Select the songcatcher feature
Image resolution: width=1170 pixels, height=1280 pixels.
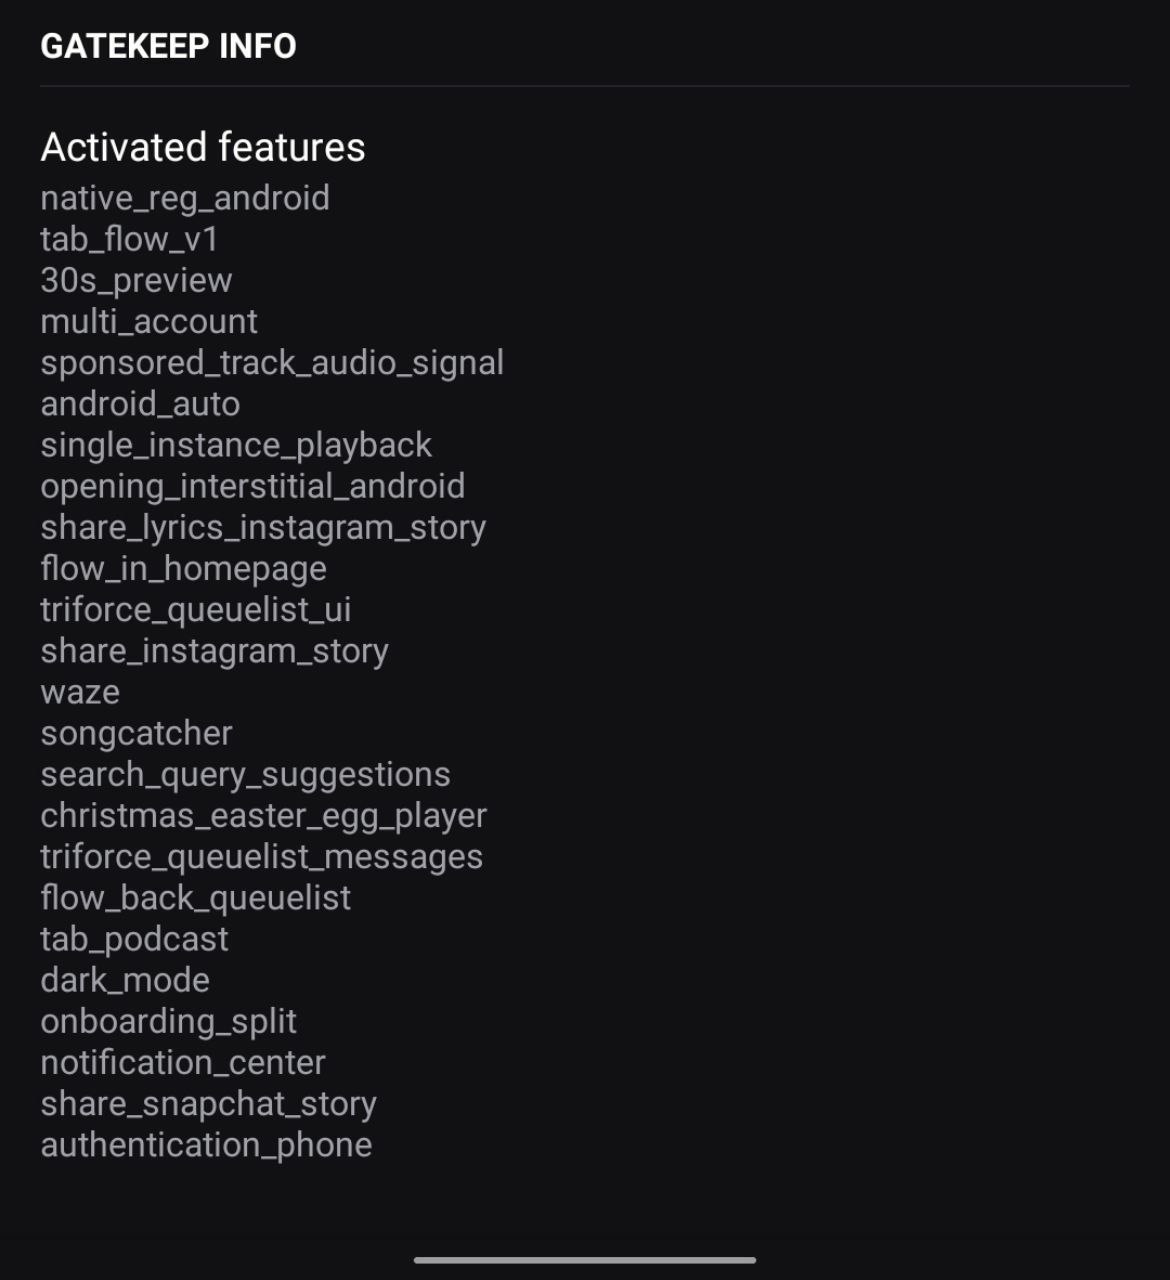click(x=136, y=733)
